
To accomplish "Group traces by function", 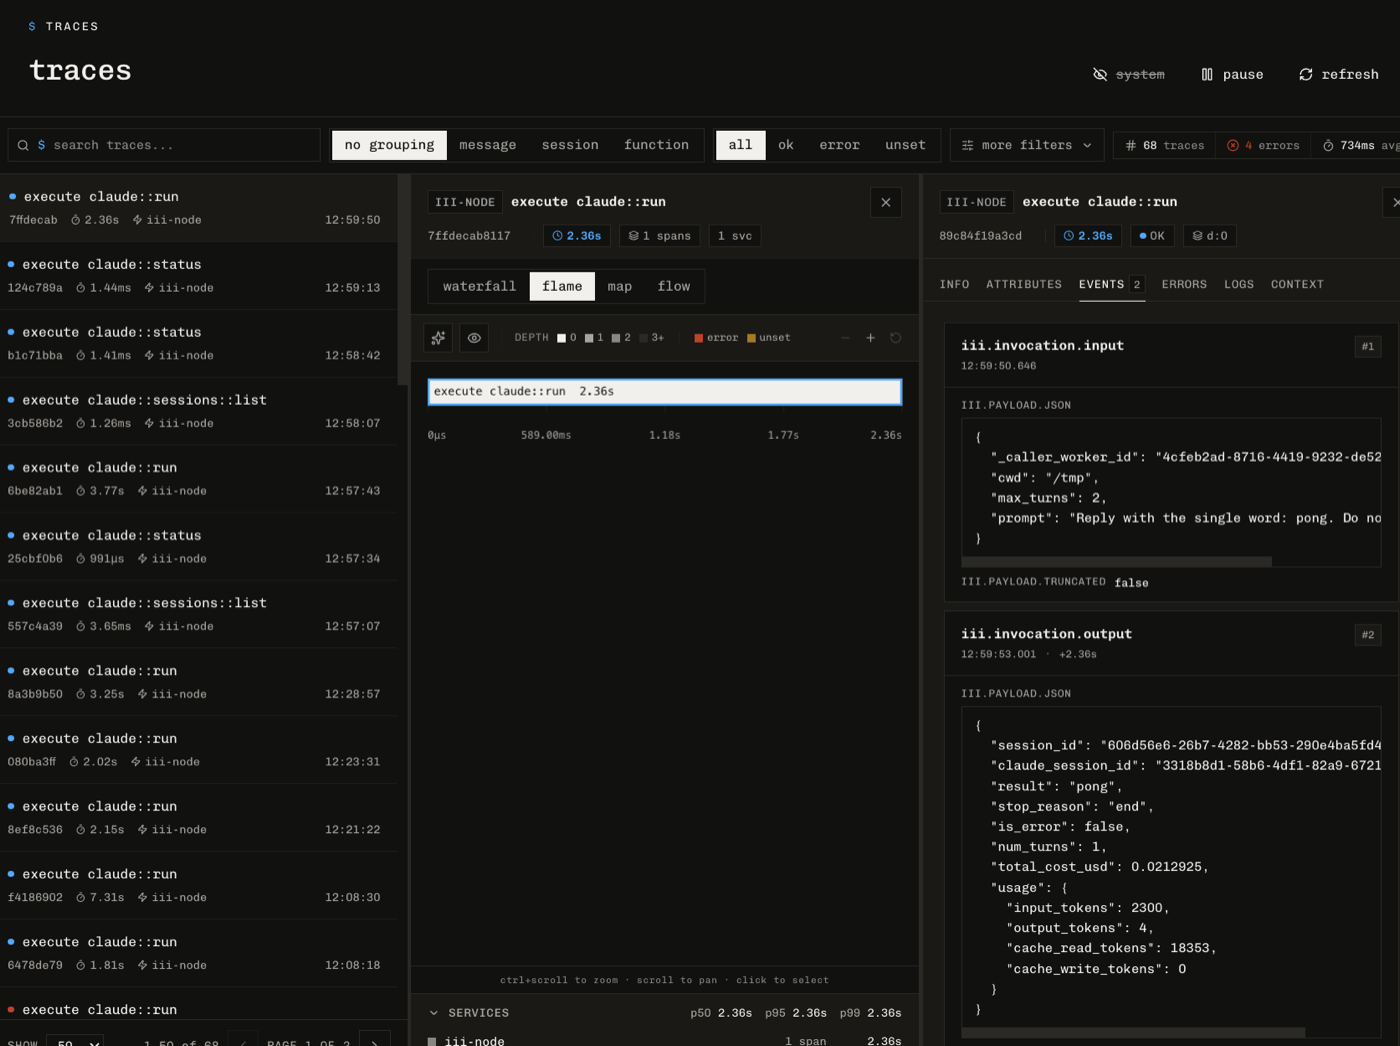I will point(656,145).
